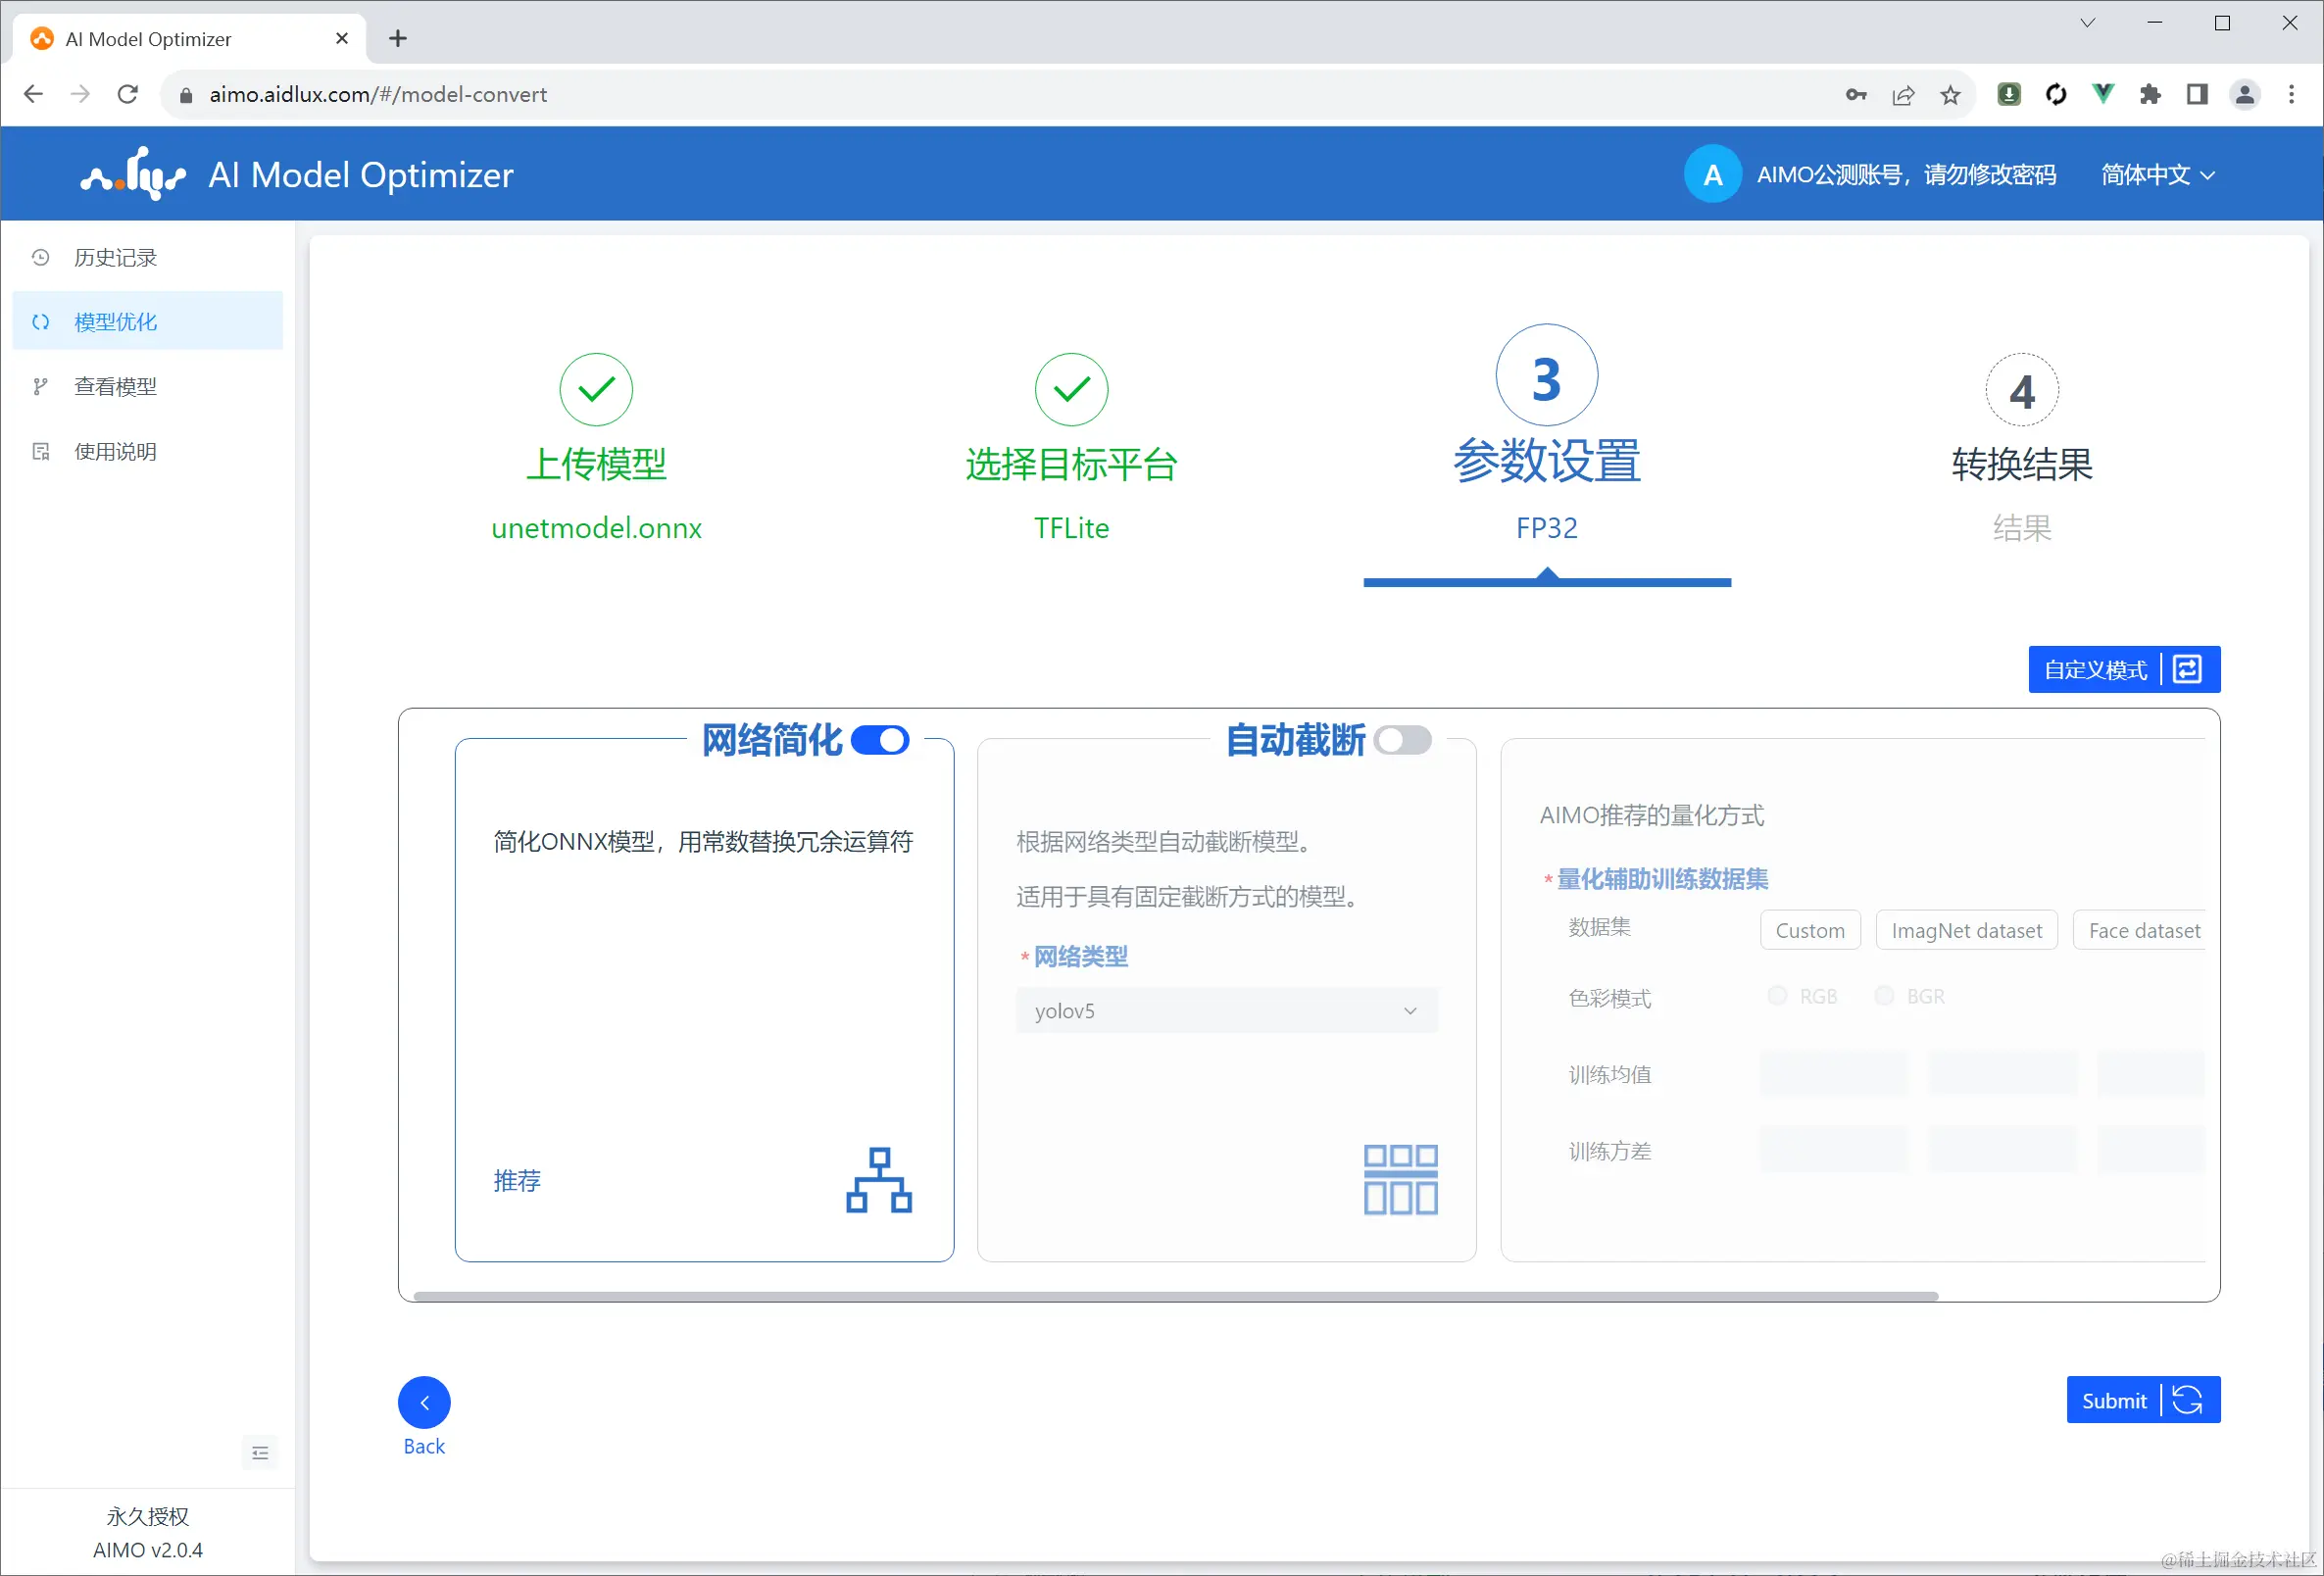Enable the 自动截断 switch
This screenshot has width=2324, height=1576.
1402,740
